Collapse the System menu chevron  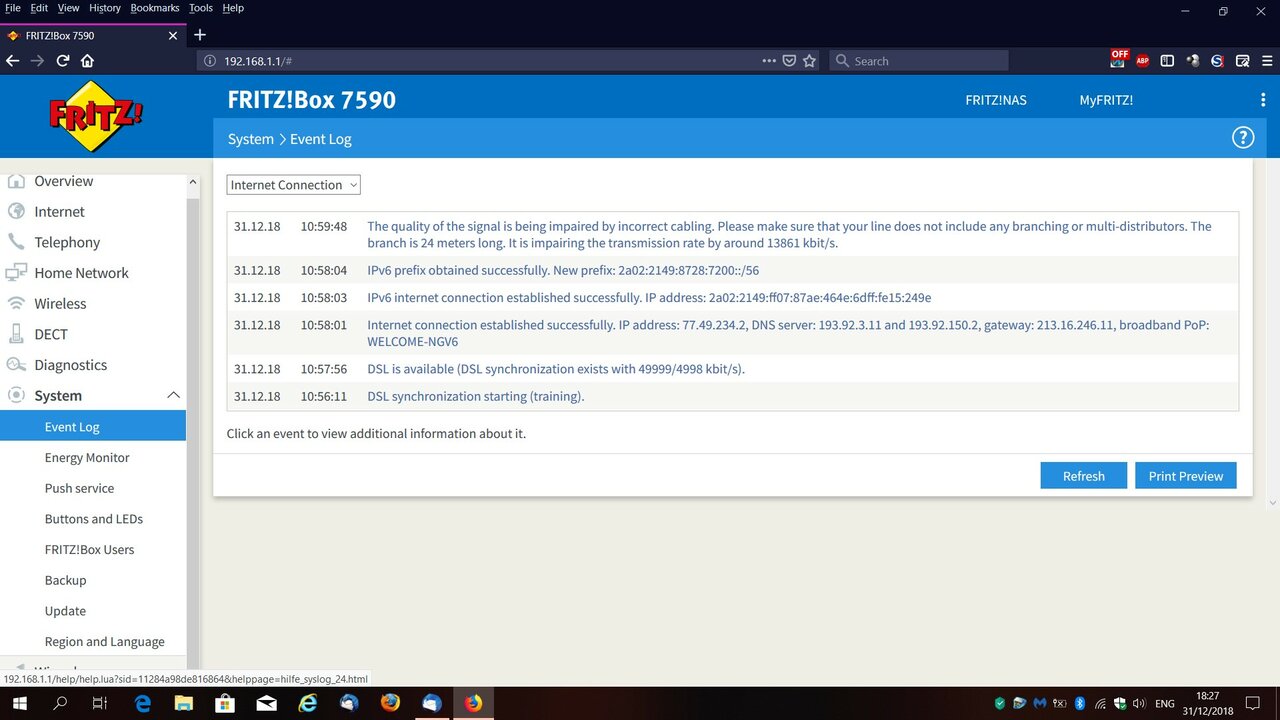click(173, 396)
